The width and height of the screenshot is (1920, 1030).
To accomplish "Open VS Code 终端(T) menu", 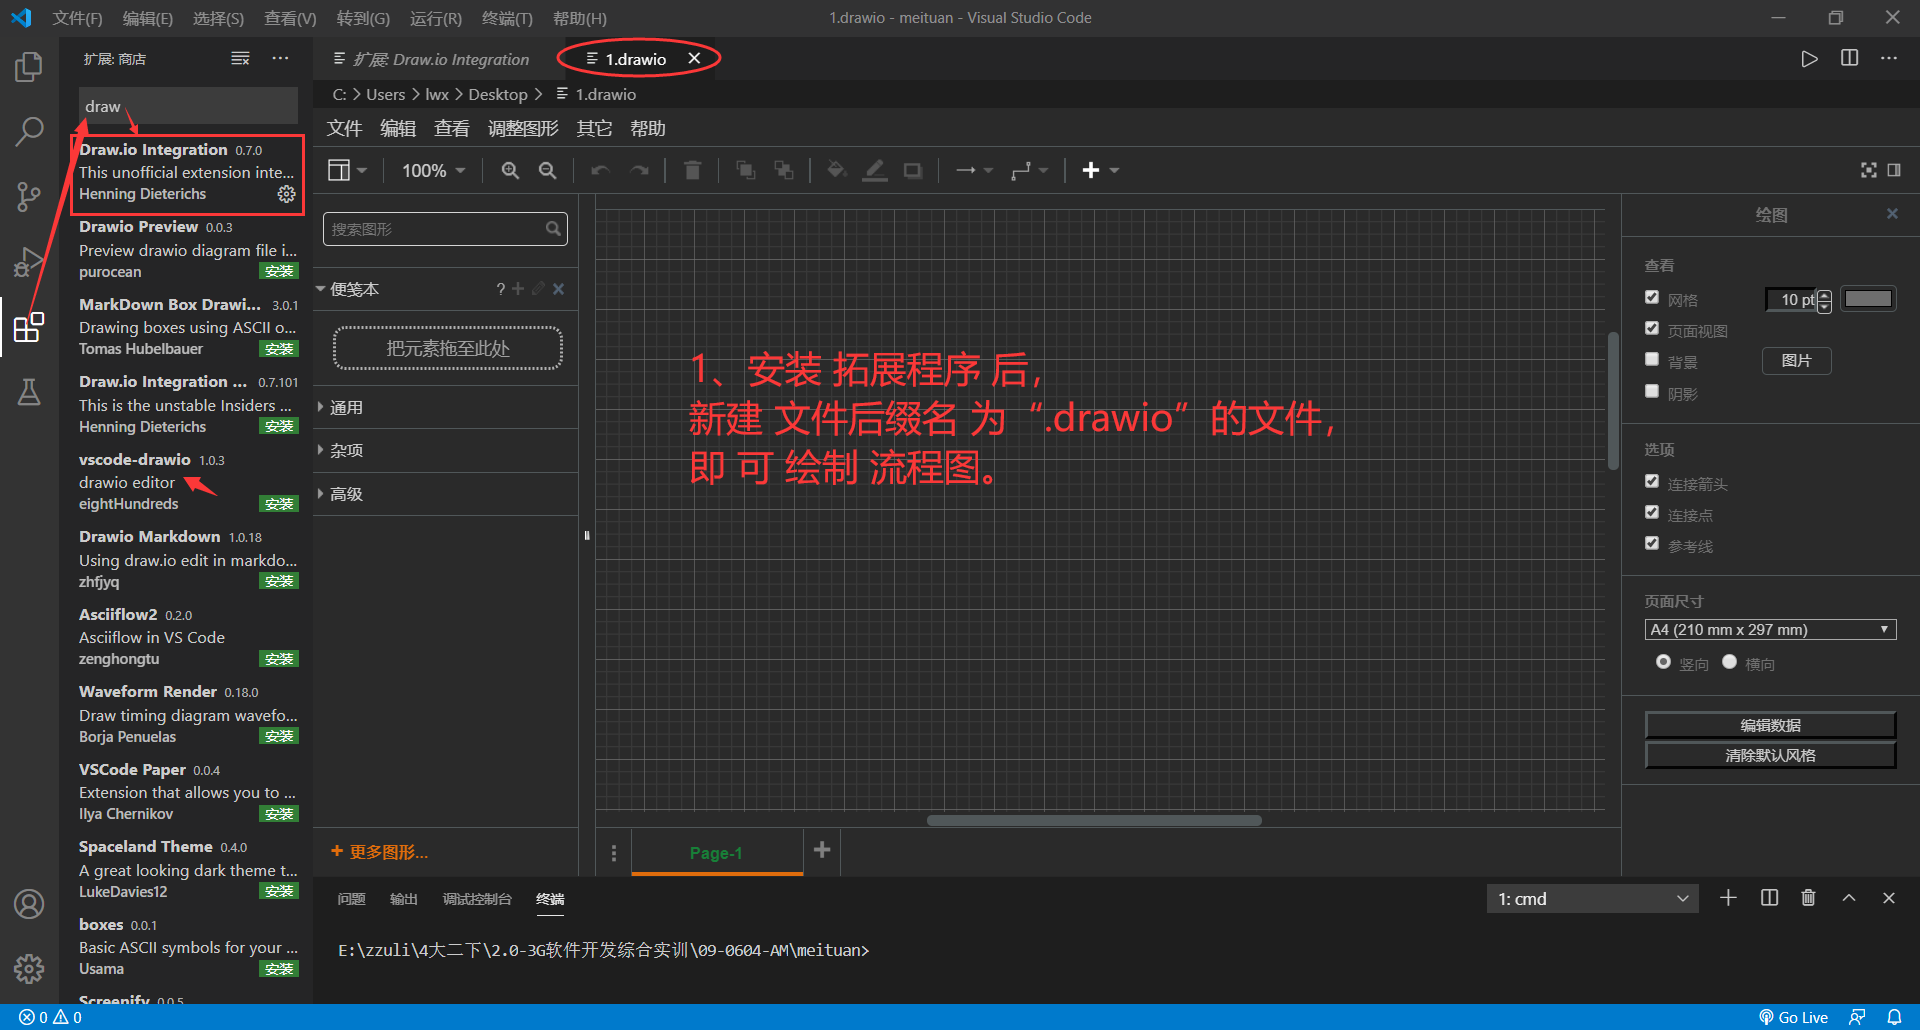I will (x=507, y=18).
